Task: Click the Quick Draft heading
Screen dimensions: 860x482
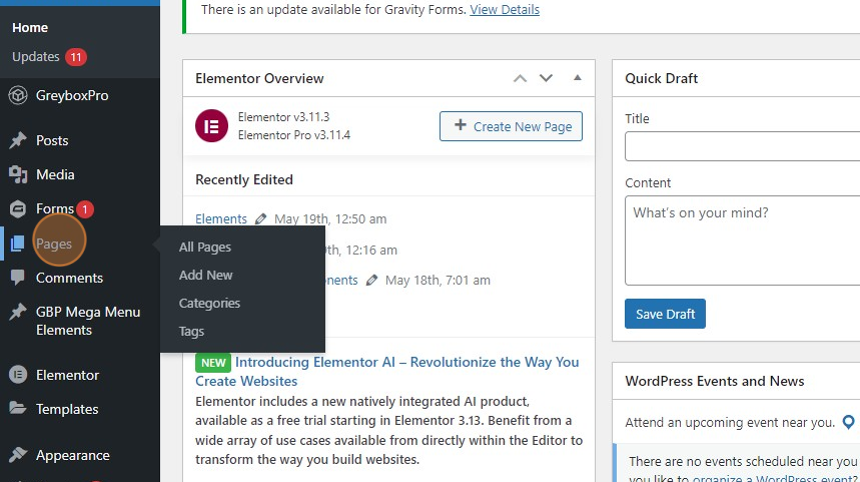Action: [661, 78]
